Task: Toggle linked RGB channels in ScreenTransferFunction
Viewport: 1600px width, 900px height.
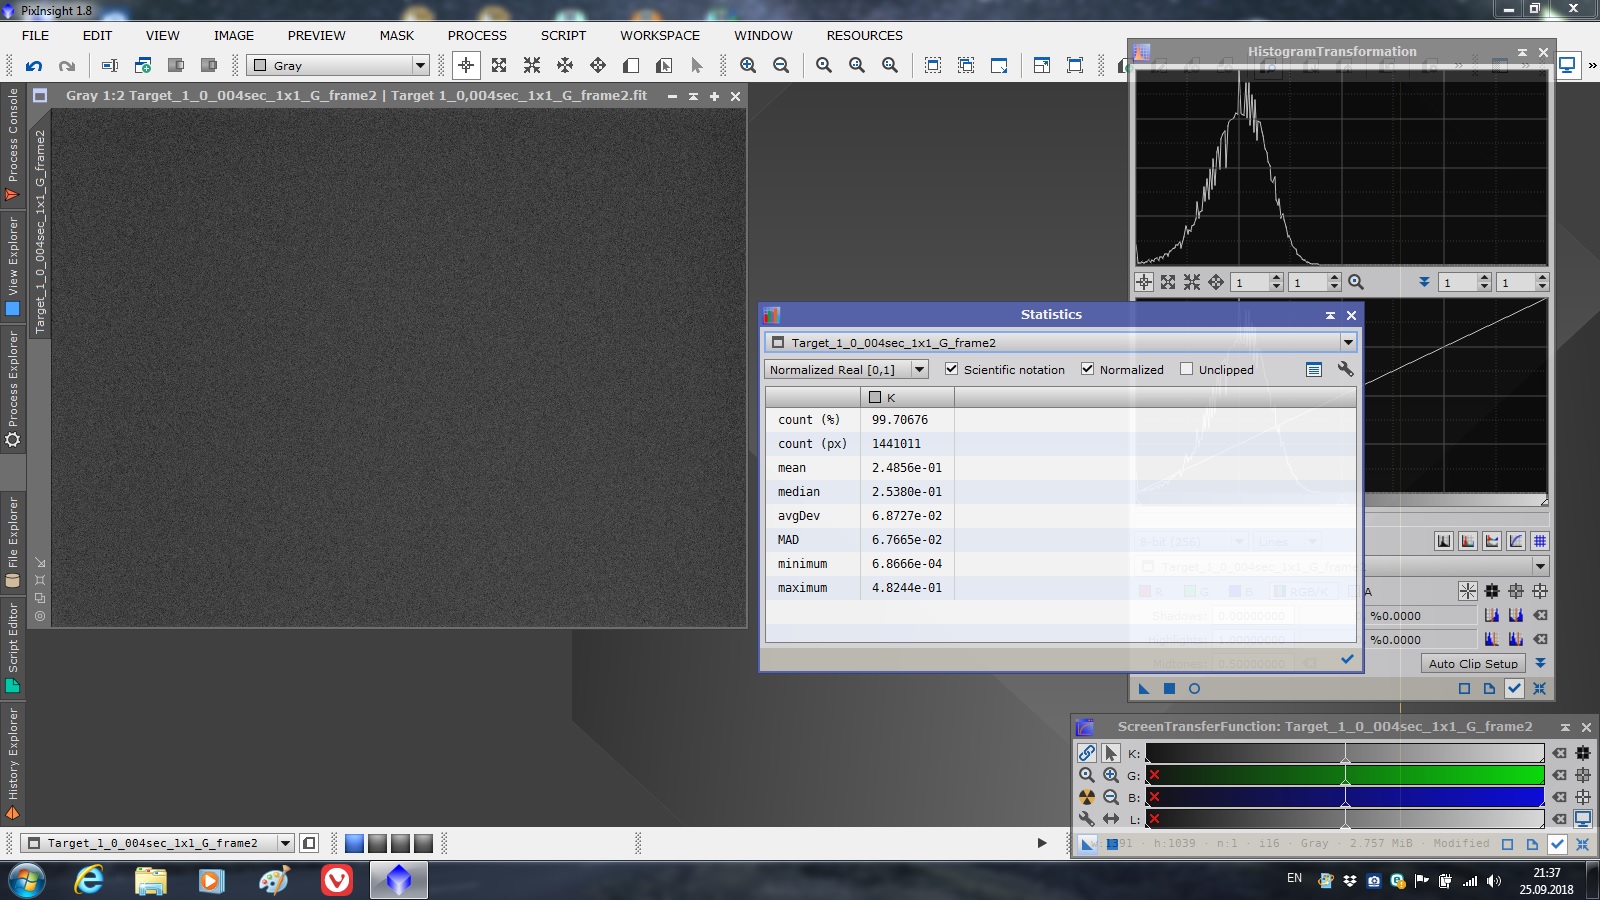Action: (x=1087, y=753)
